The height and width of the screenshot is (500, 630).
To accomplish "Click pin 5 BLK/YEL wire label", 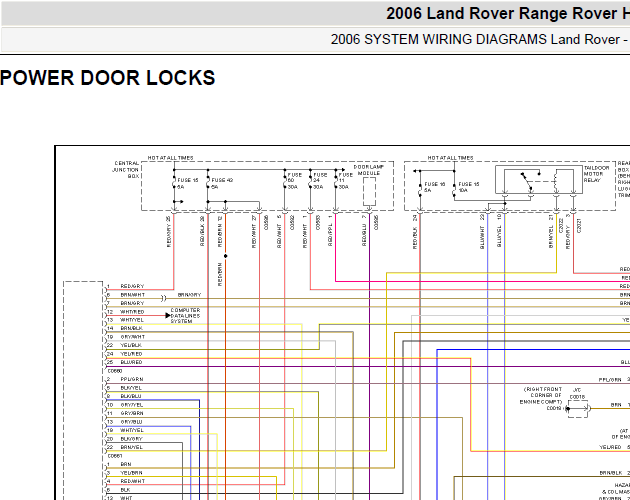I will pos(131,388).
